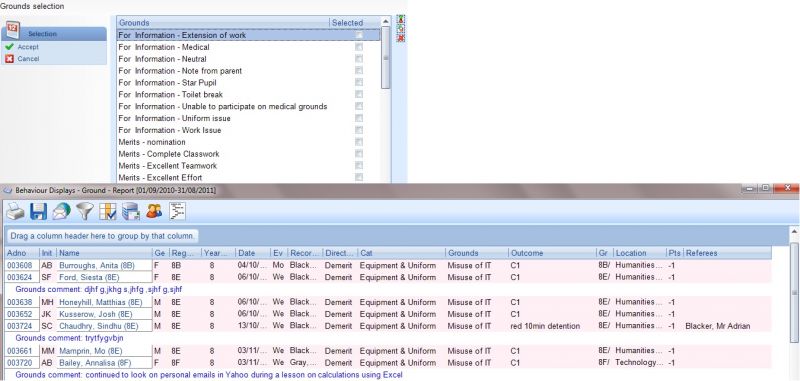Click the email envelope icon in the report toolbar
The height and width of the screenshot is (381, 800).
(x=61, y=211)
